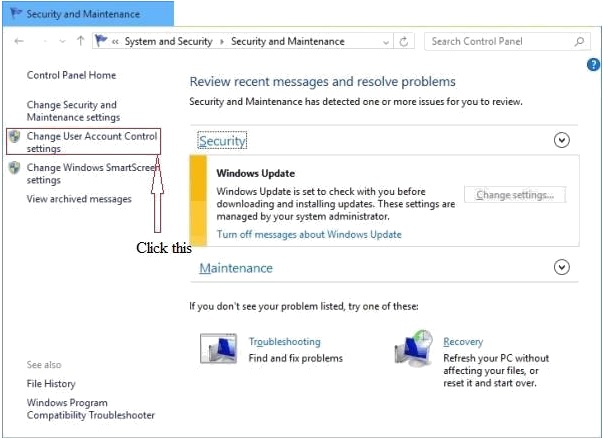Viewport: 603px width, 439px height.
Task: Click the breadcrumb chevron before System and Security
Action: [x=115, y=42]
